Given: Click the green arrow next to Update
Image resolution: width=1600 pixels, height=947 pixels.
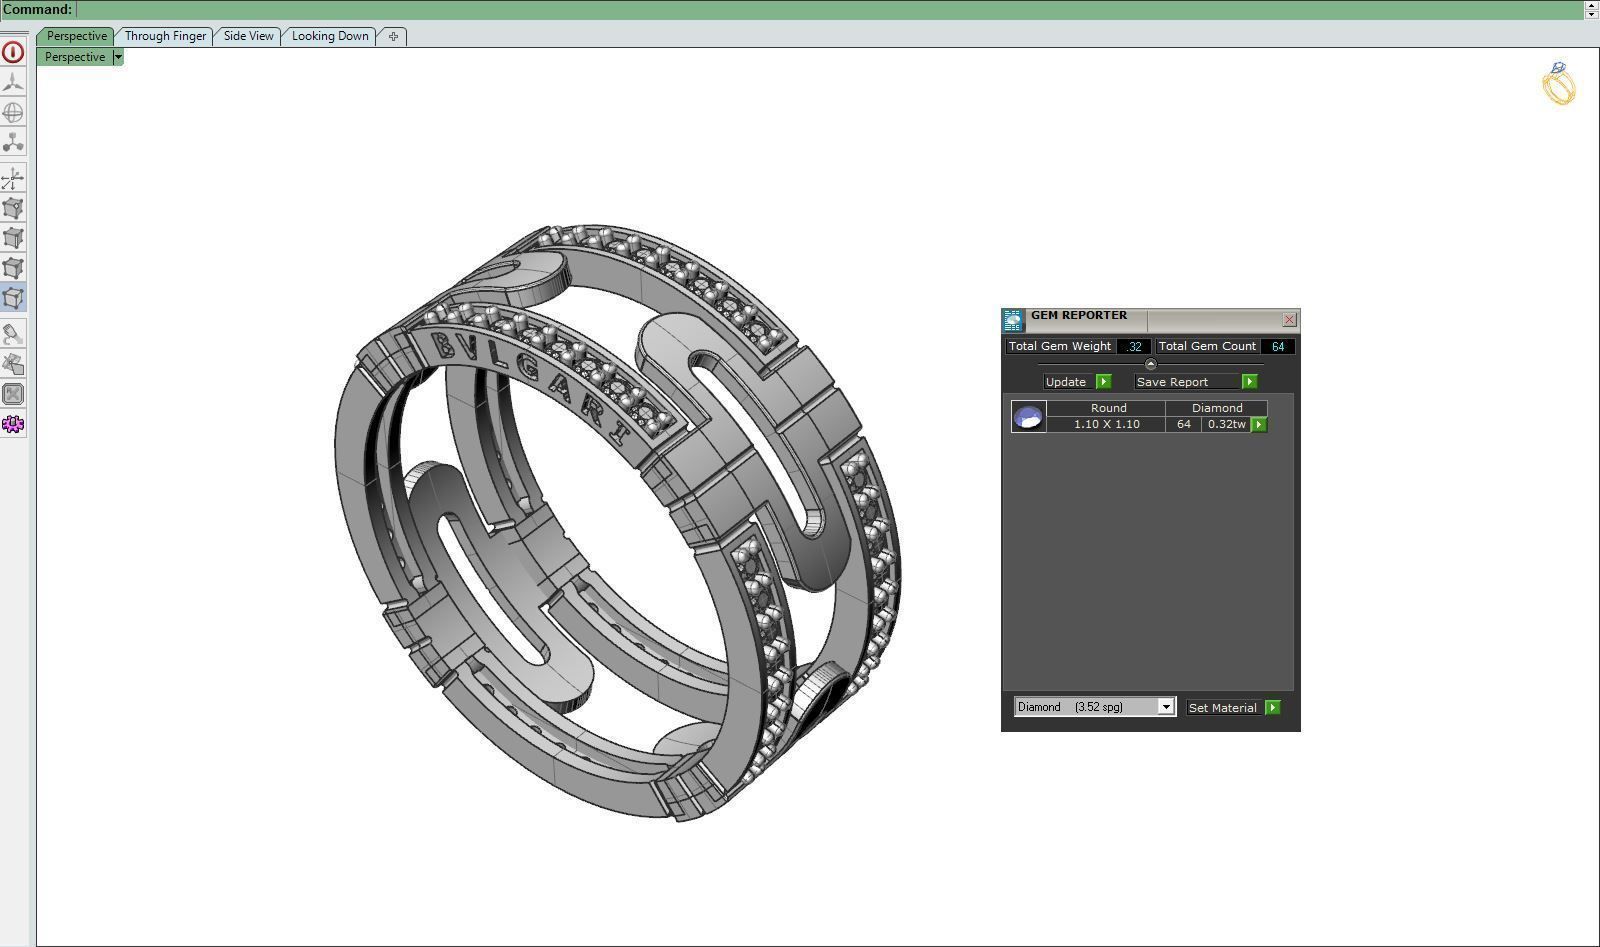Looking at the screenshot, I should (x=1104, y=382).
